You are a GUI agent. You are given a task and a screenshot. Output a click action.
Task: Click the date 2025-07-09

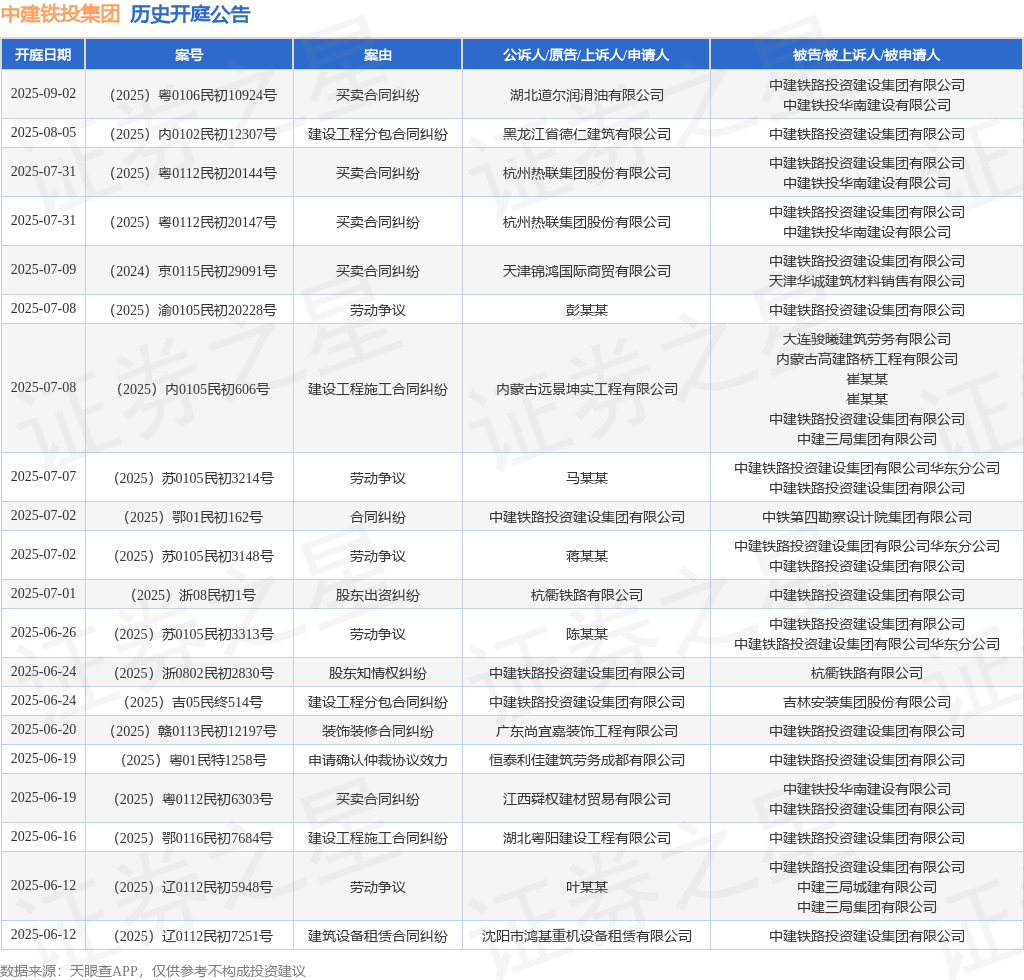tap(43, 269)
